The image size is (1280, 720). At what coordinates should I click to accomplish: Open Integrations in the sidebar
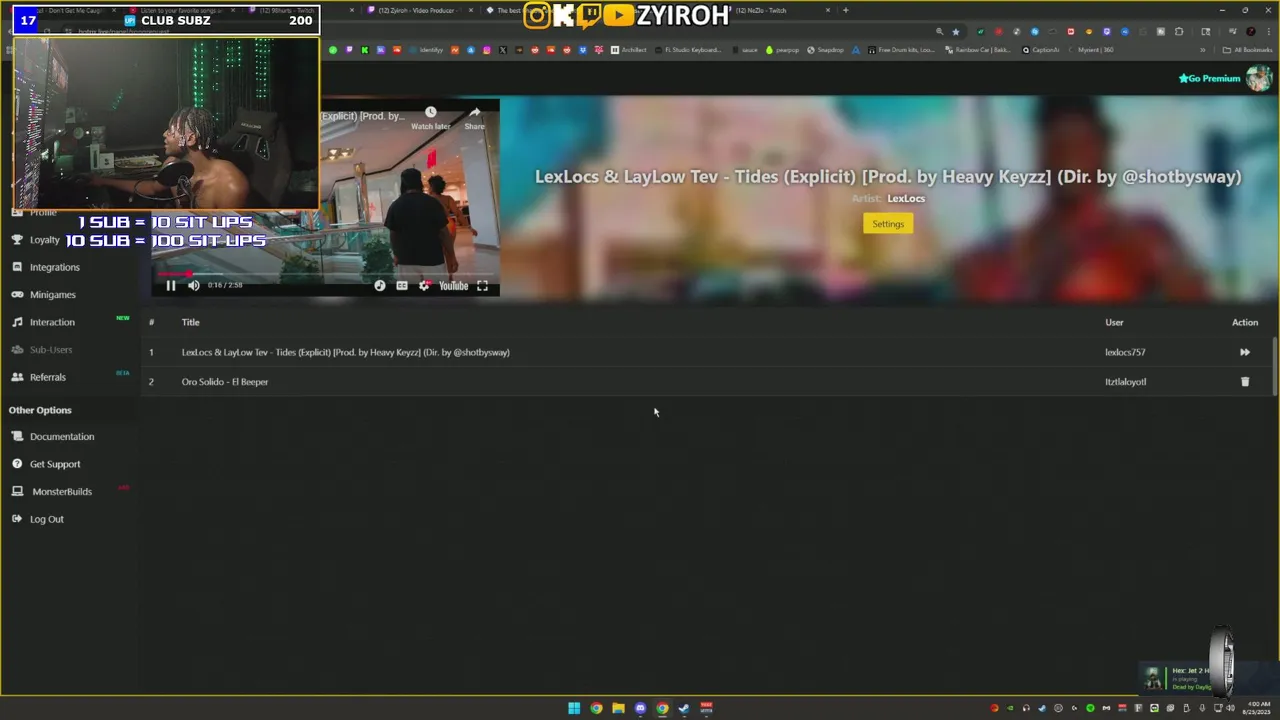click(x=54, y=267)
